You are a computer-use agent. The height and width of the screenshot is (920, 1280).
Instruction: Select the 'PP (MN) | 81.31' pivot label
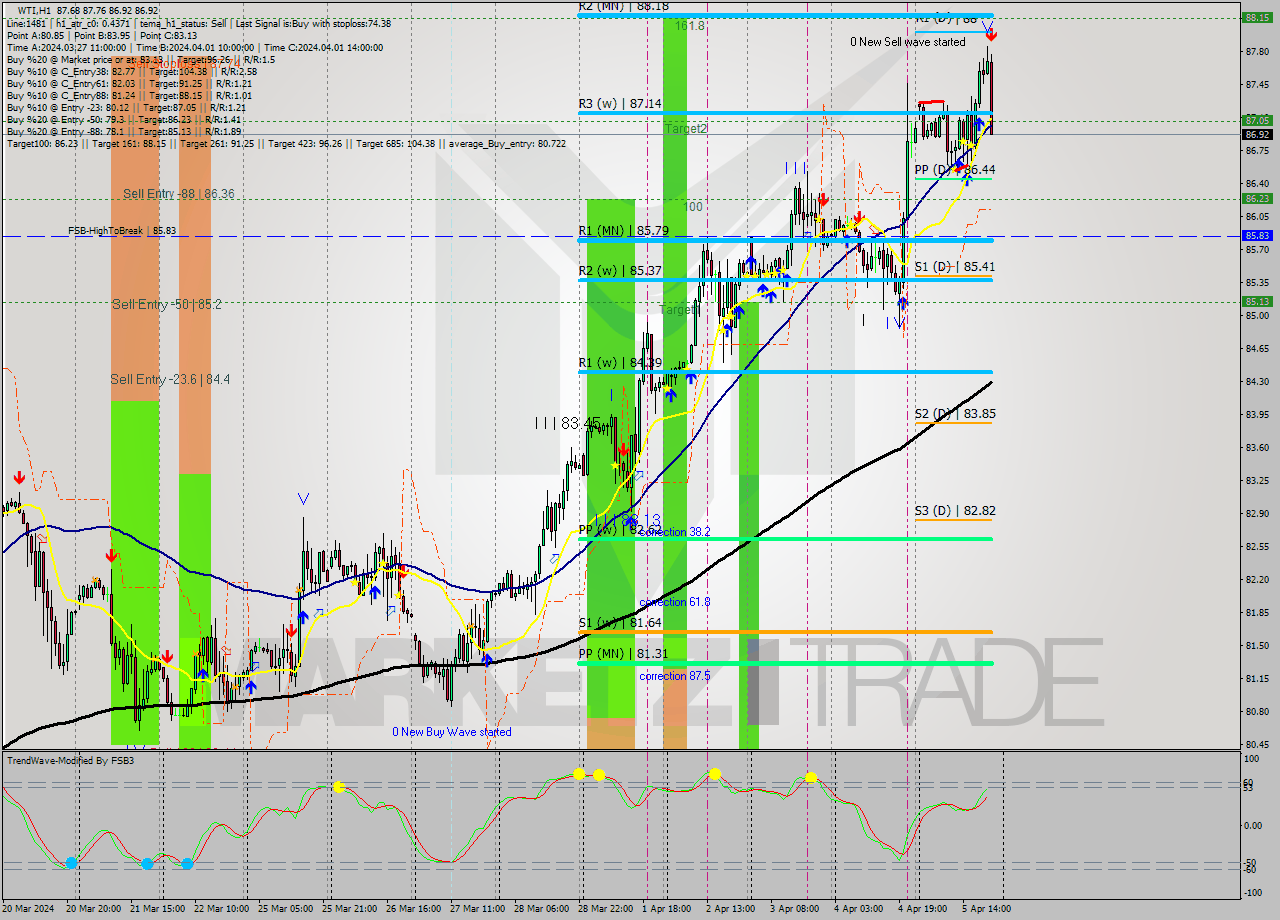click(x=624, y=654)
